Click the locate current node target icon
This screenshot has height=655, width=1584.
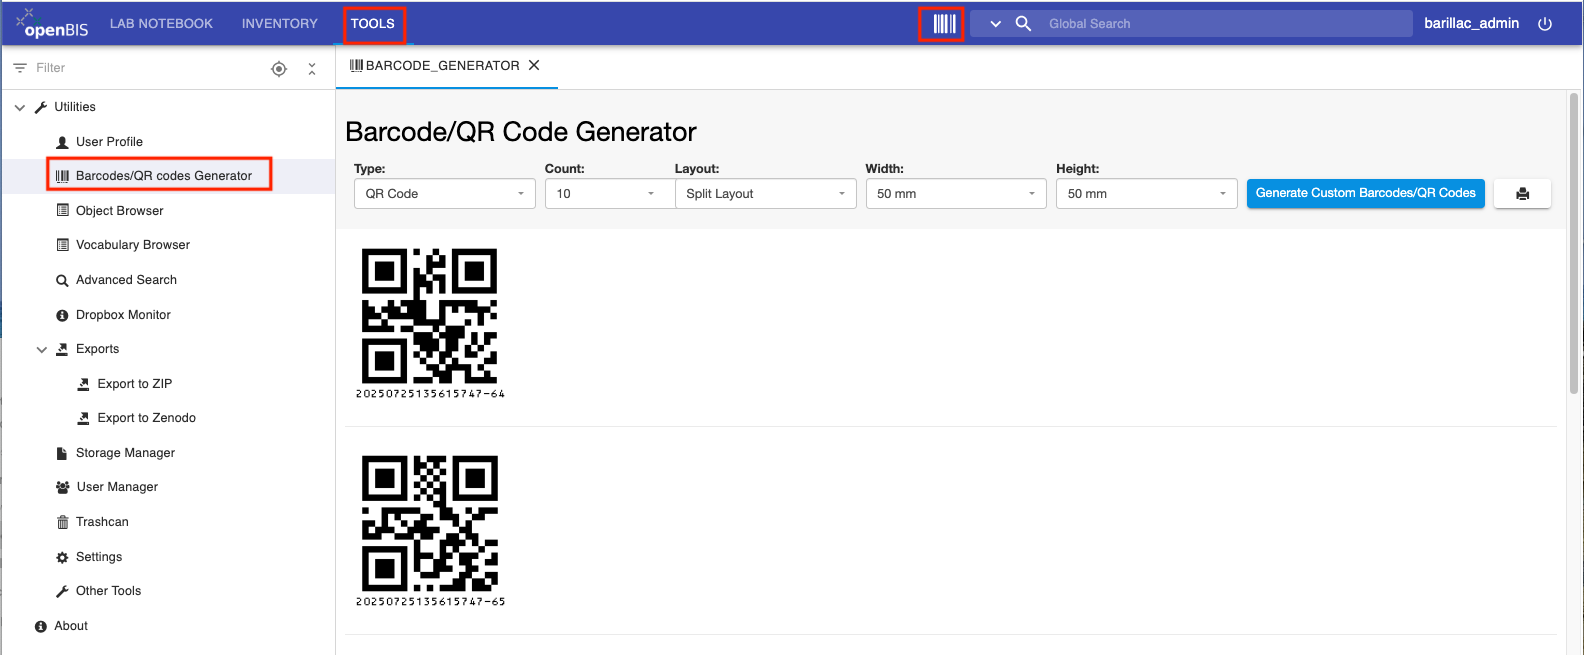tap(279, 68)
